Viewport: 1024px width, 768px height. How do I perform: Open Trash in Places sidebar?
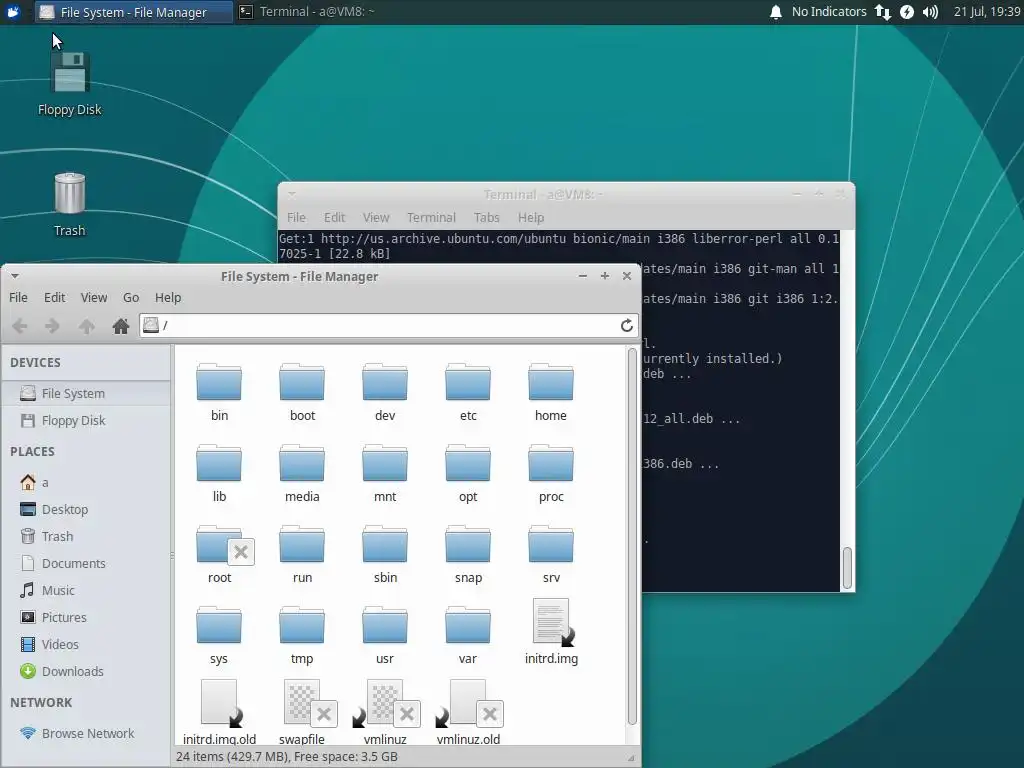(x=86, y=536)
